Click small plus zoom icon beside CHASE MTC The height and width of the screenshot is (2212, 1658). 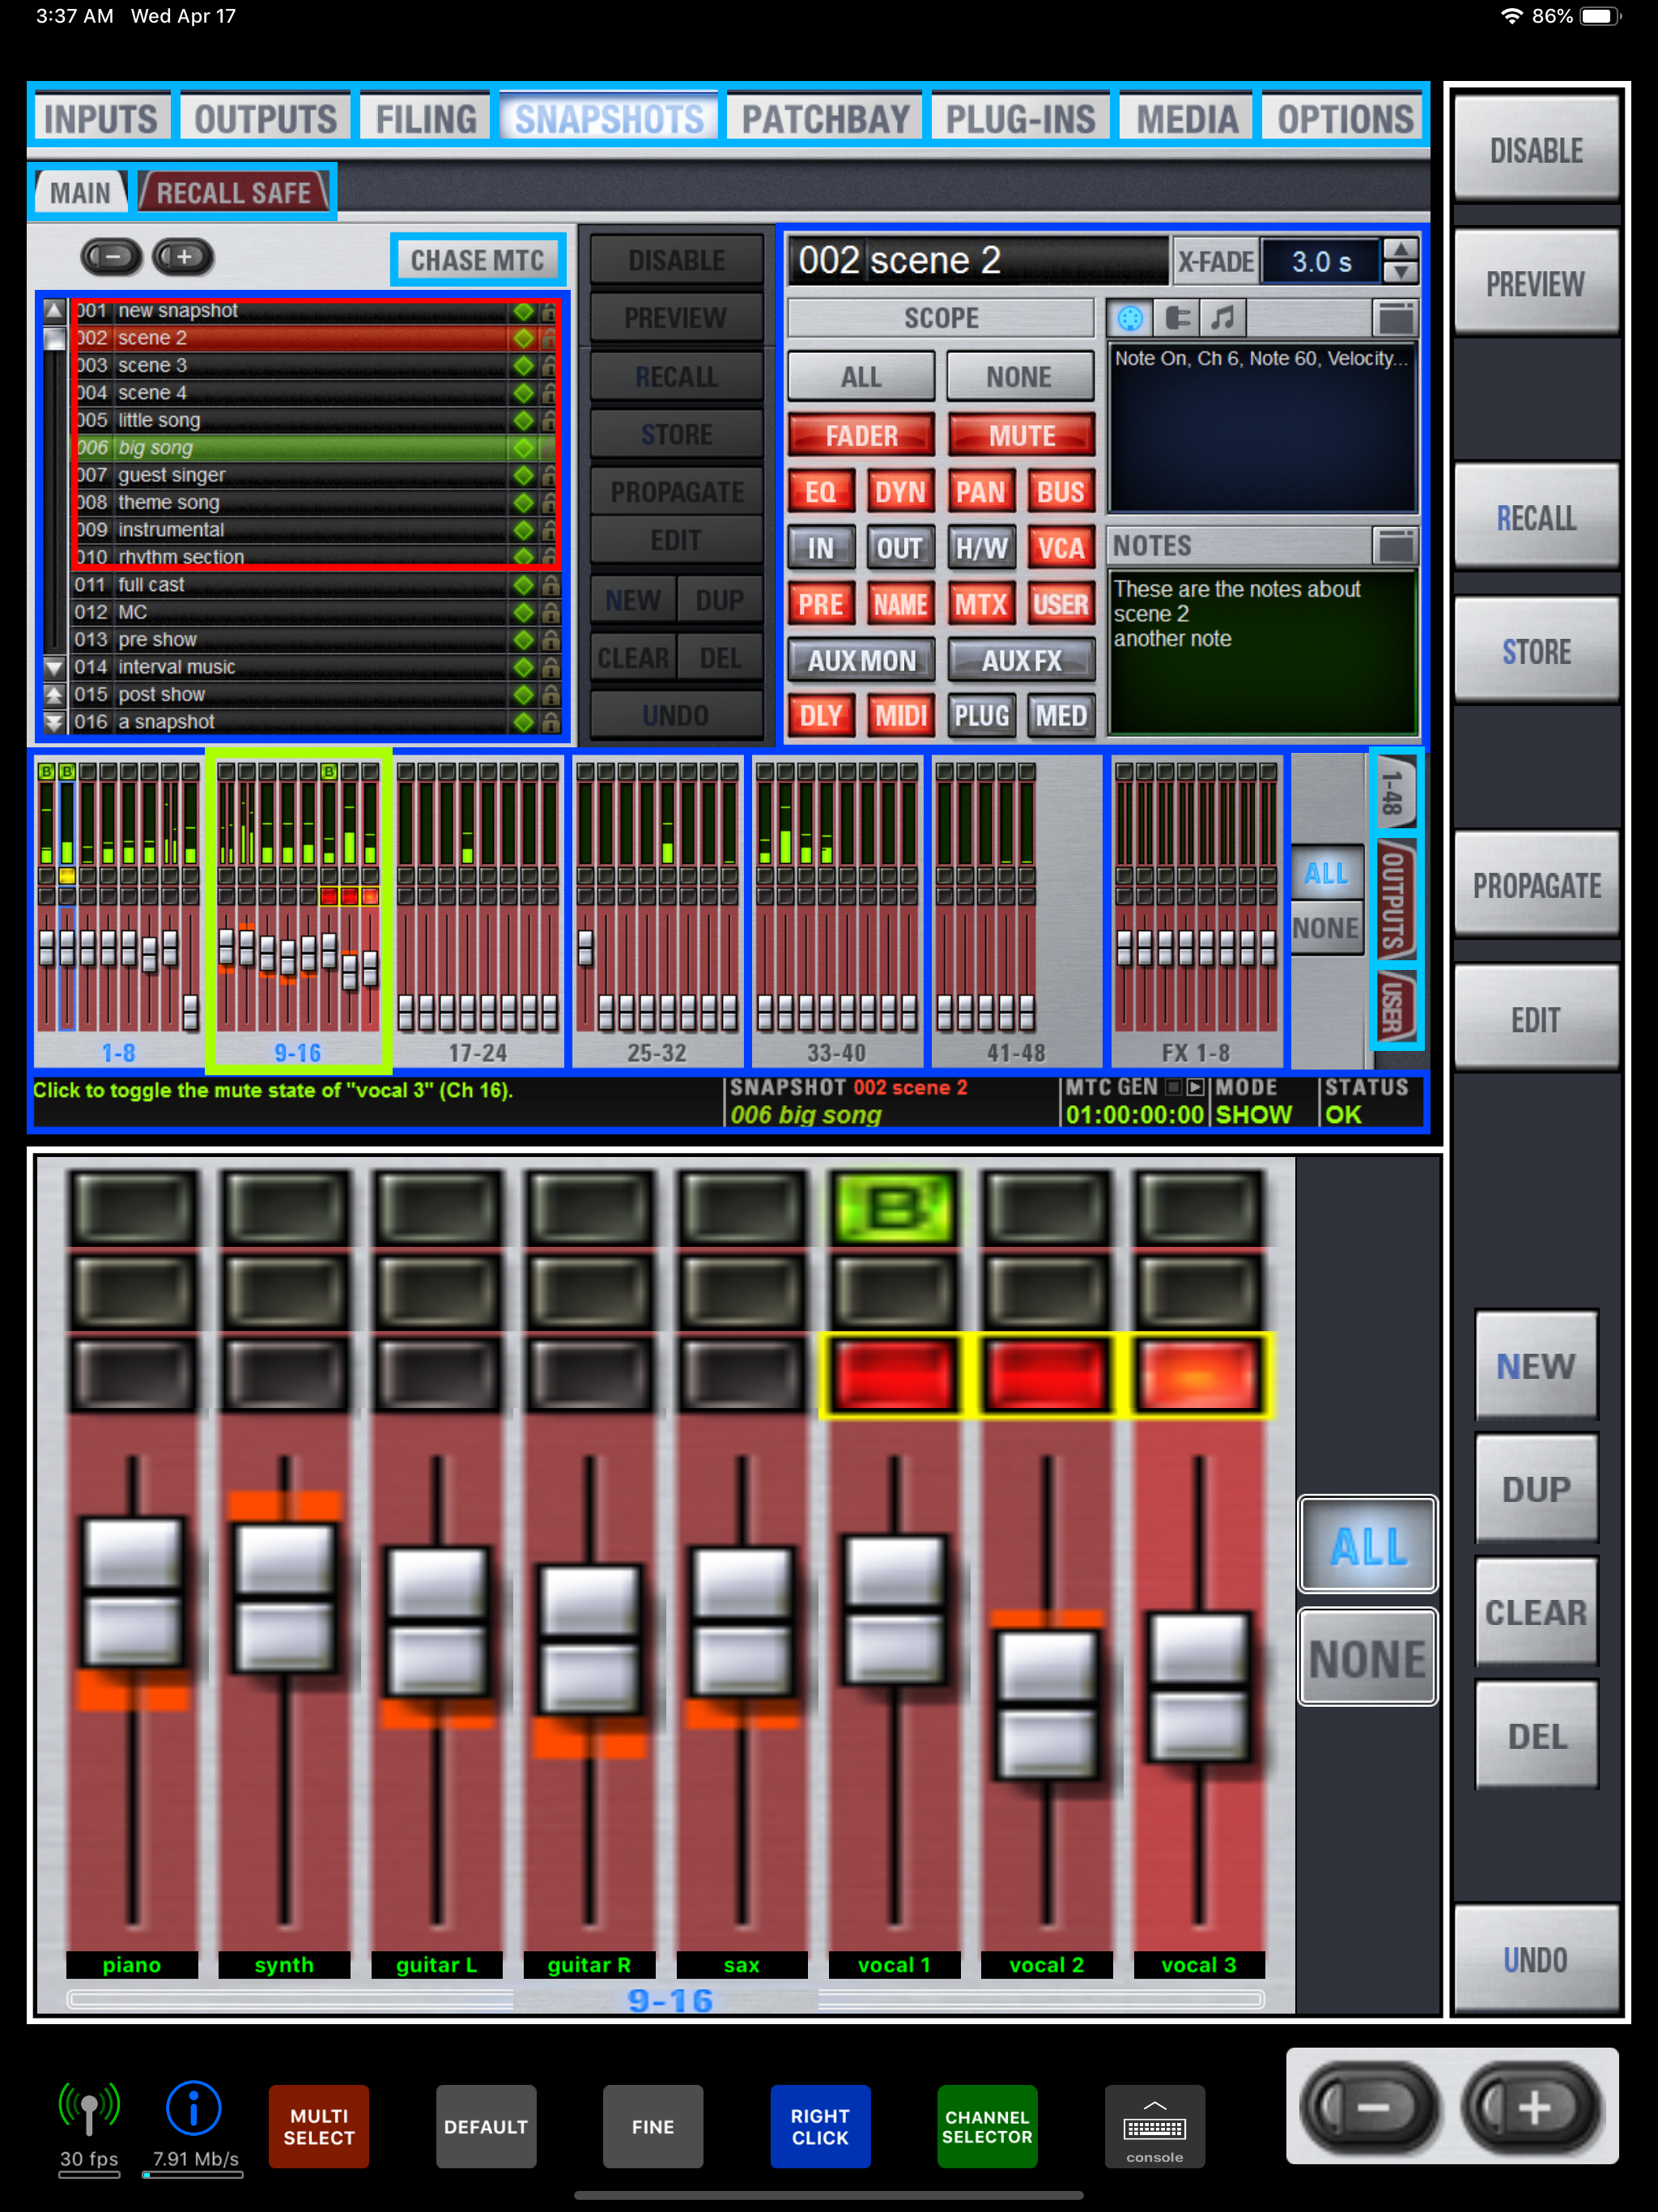click(x=183, y=257)
